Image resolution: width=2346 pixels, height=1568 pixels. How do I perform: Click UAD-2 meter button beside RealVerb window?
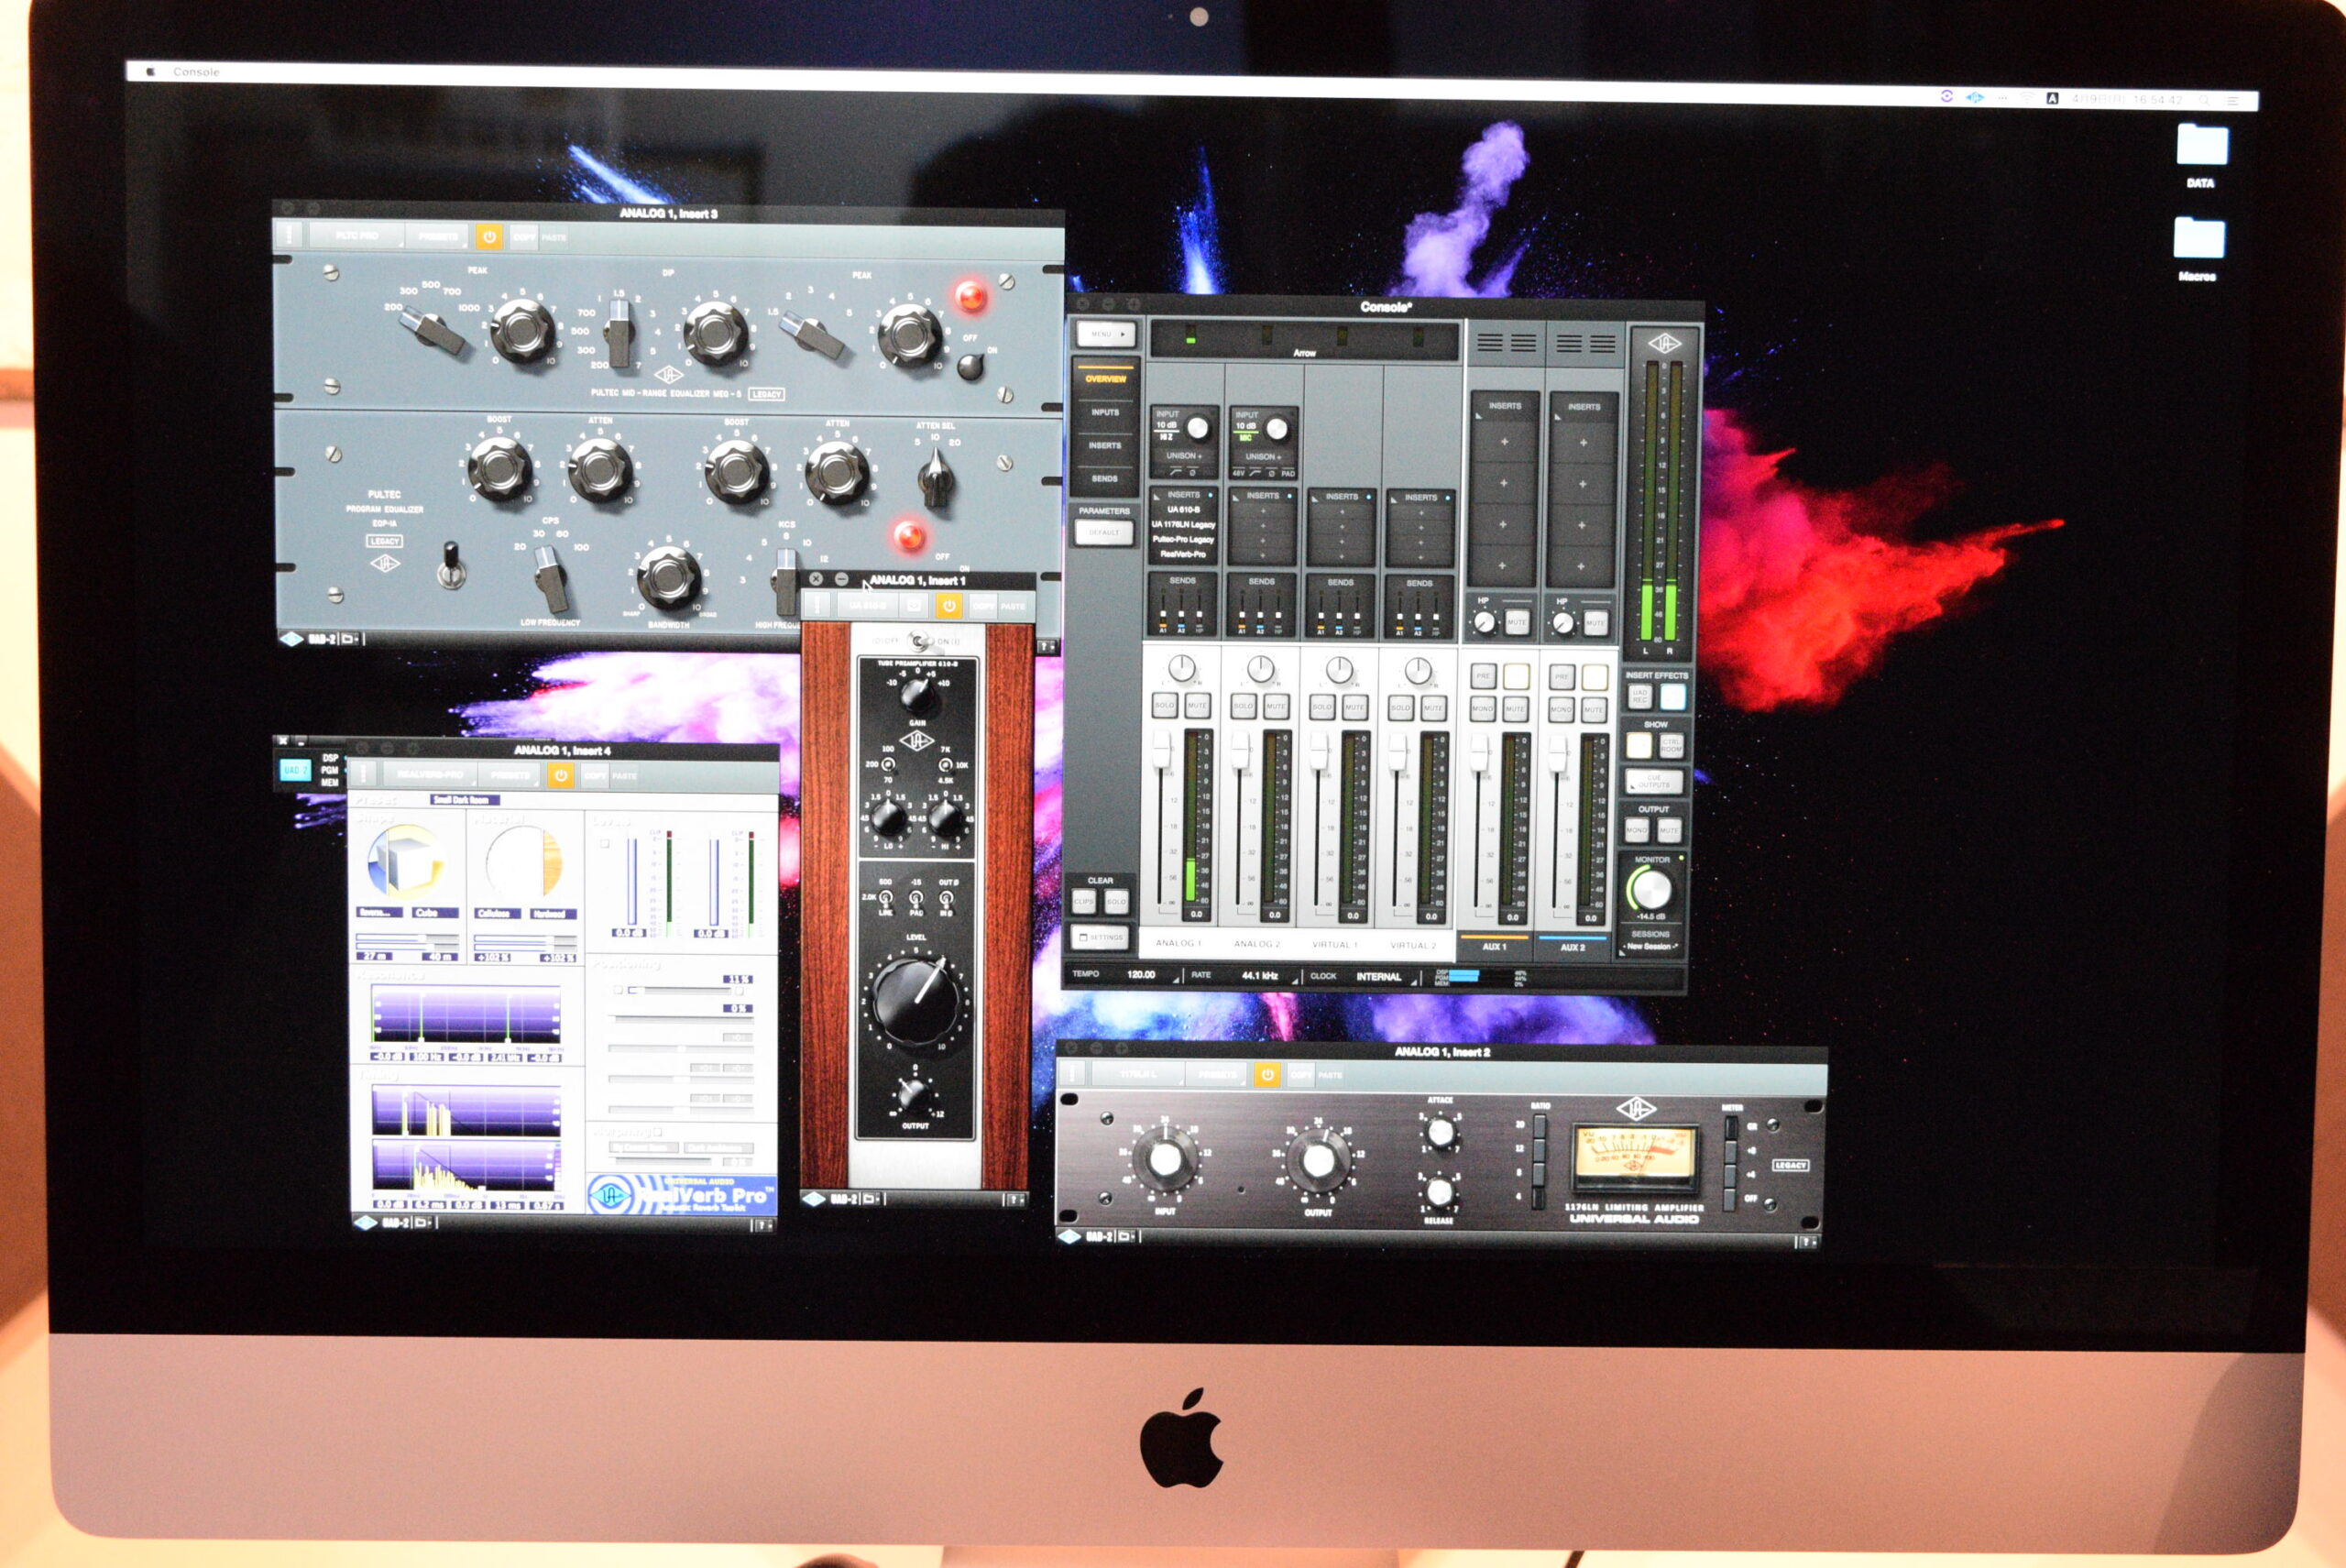tap(294, 770)
